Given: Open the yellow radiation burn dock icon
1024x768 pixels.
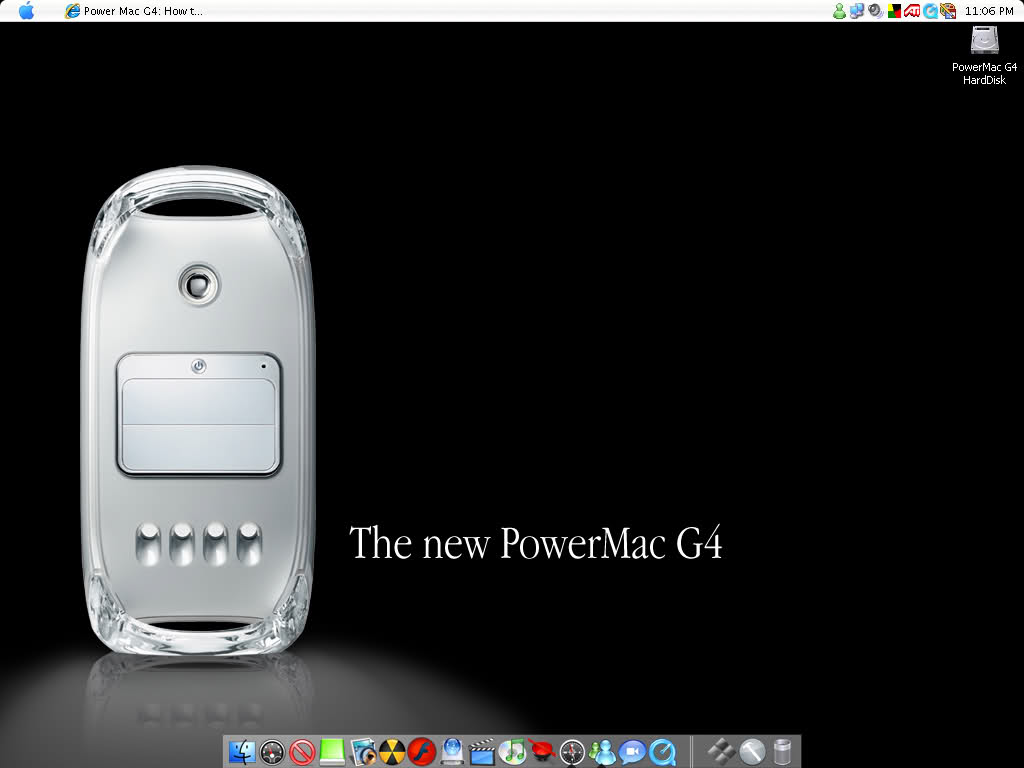Looking at the screenshot, I should pyautogui.click(x=392, y=752).
